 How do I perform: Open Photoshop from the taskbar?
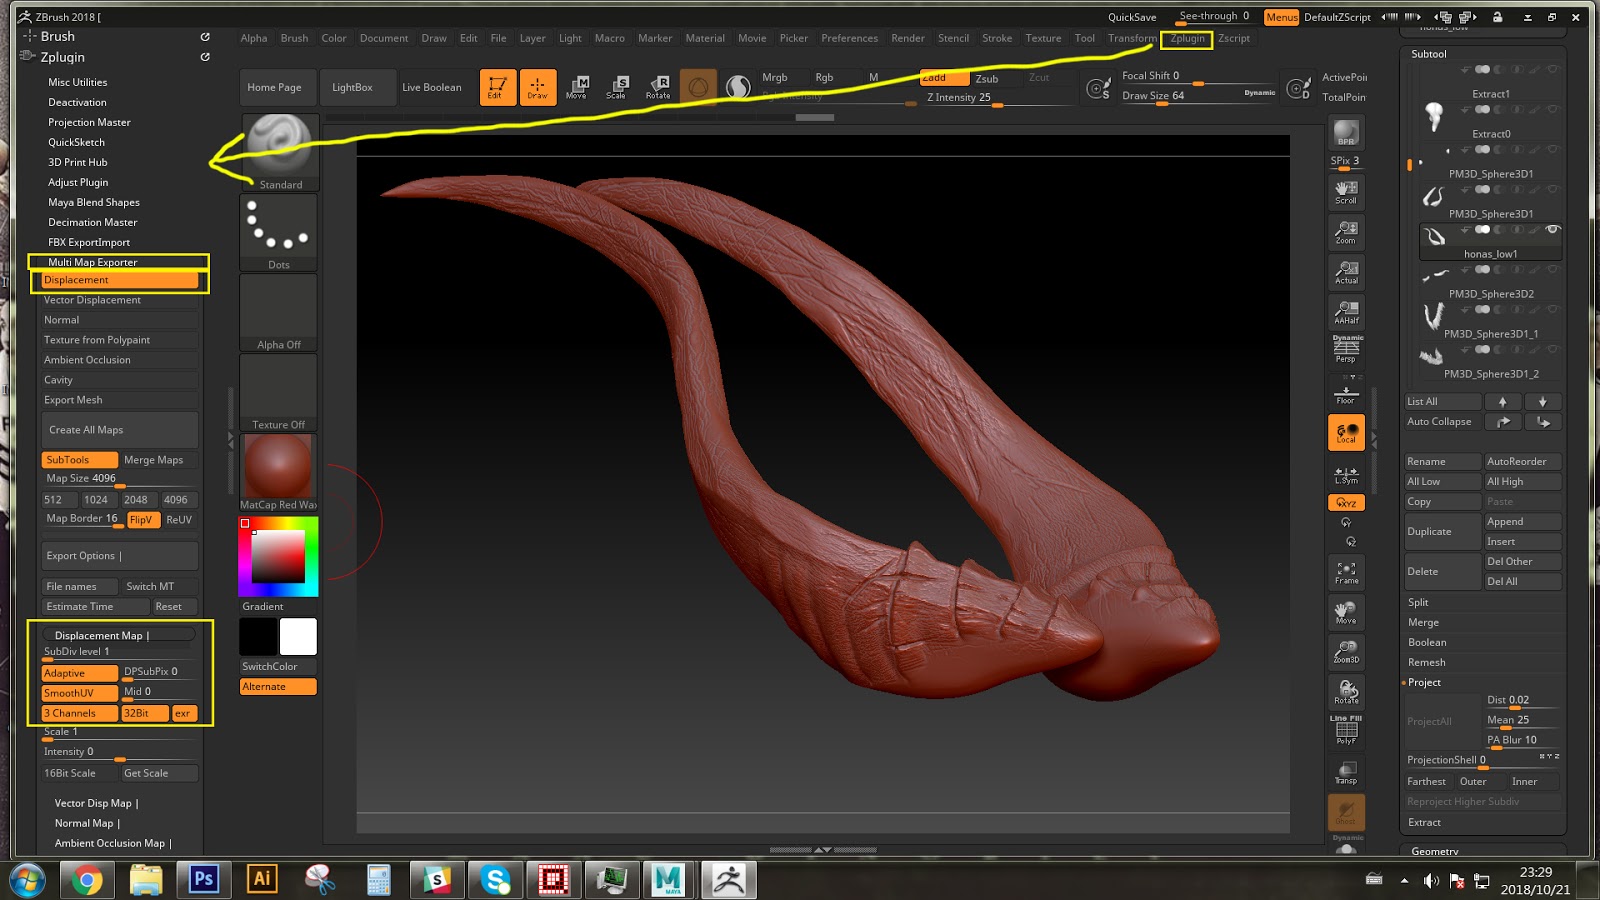point(204,879)
